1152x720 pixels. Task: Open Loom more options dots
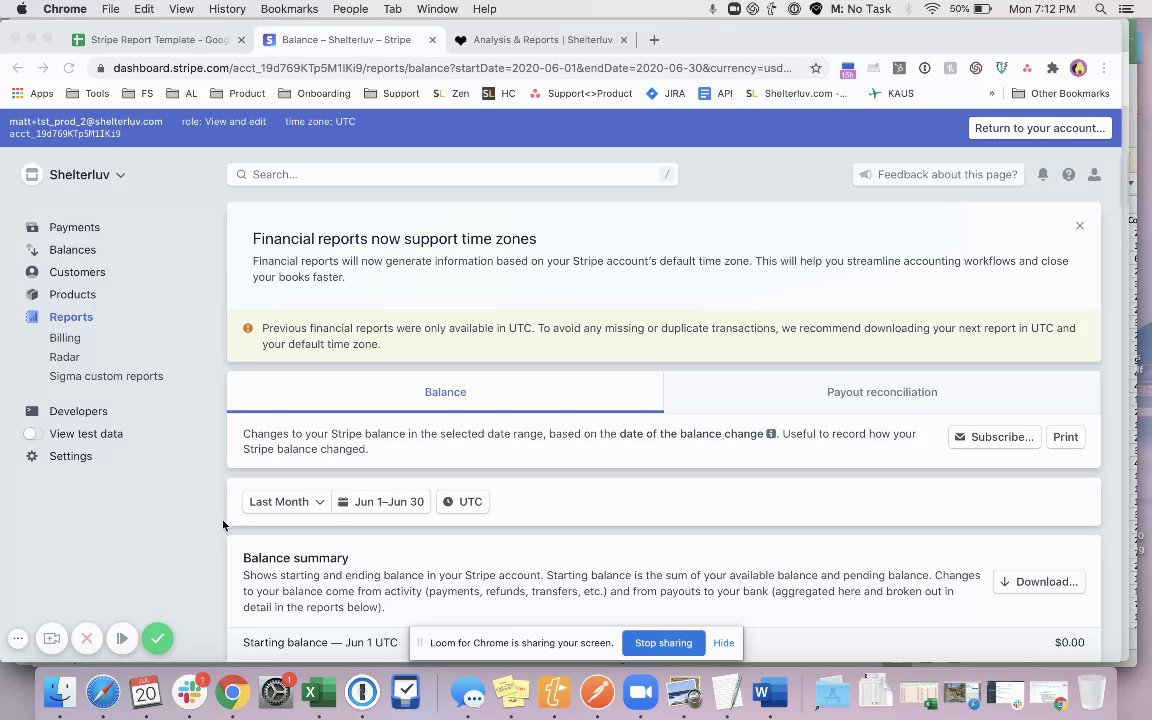tap(18, 638)
